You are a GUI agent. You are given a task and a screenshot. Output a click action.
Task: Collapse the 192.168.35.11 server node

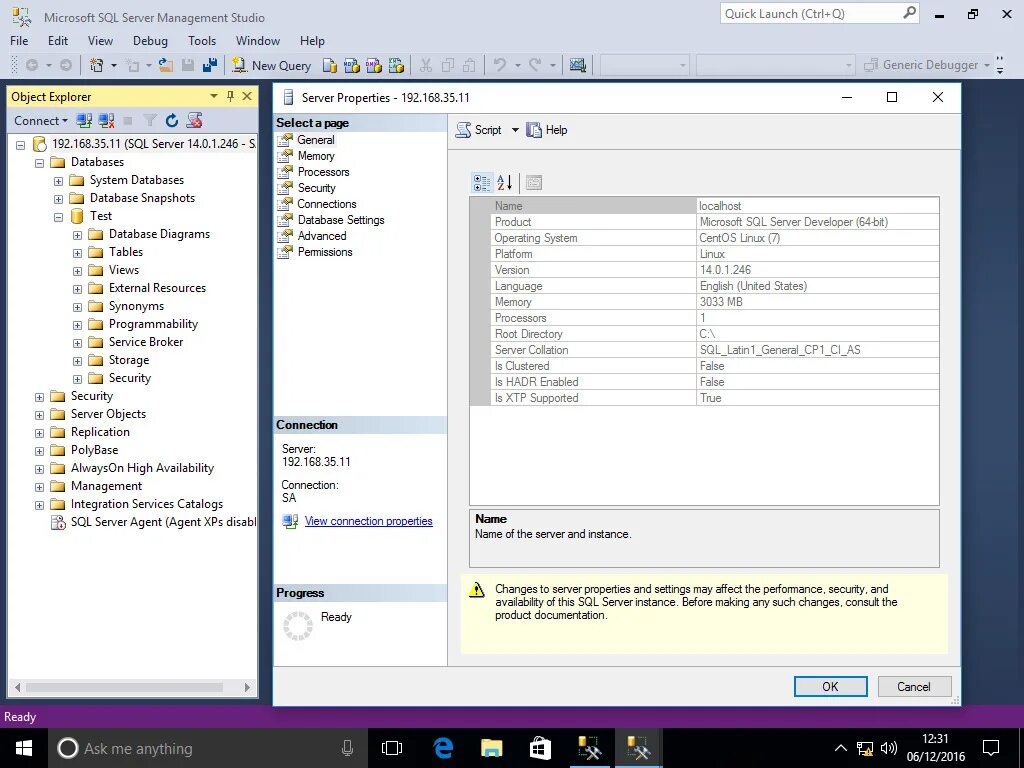click(21, 145)
